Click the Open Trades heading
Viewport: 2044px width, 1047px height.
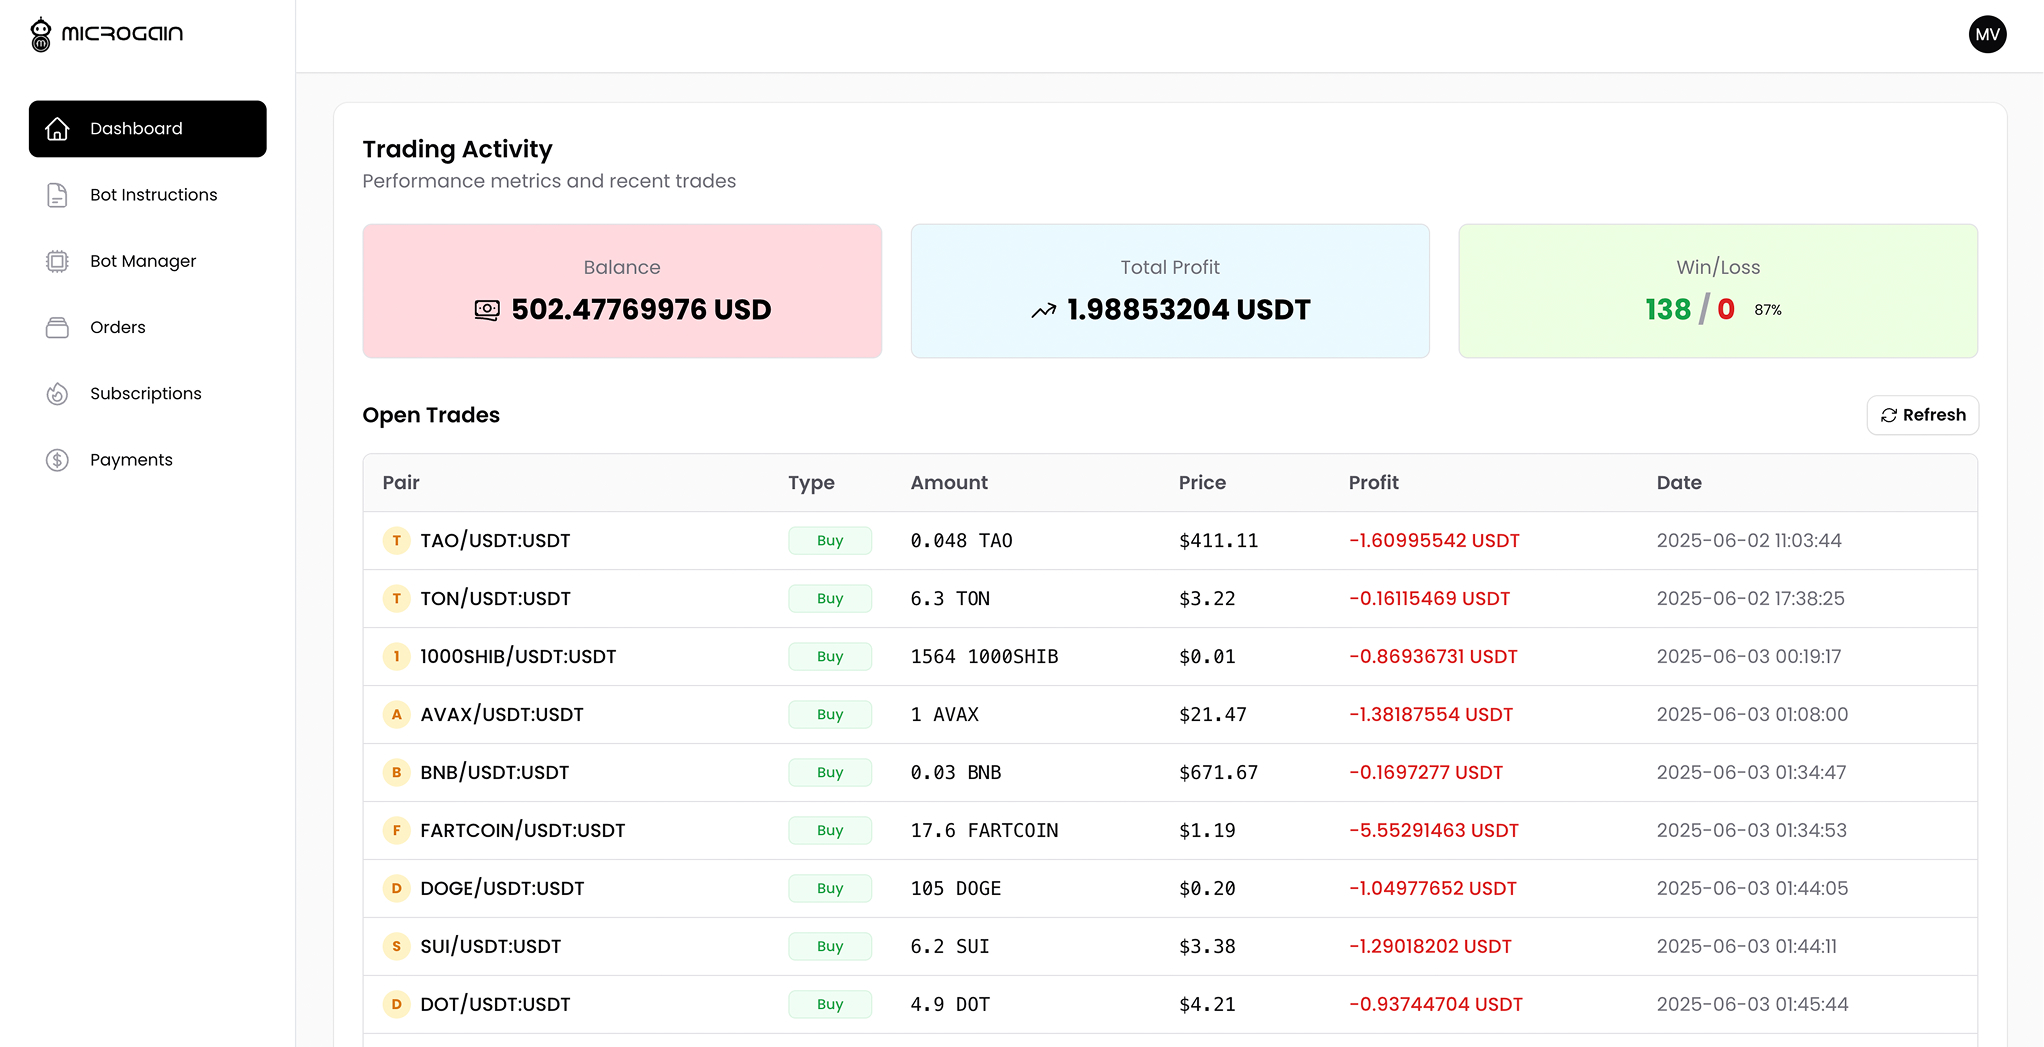coord(431,415)
